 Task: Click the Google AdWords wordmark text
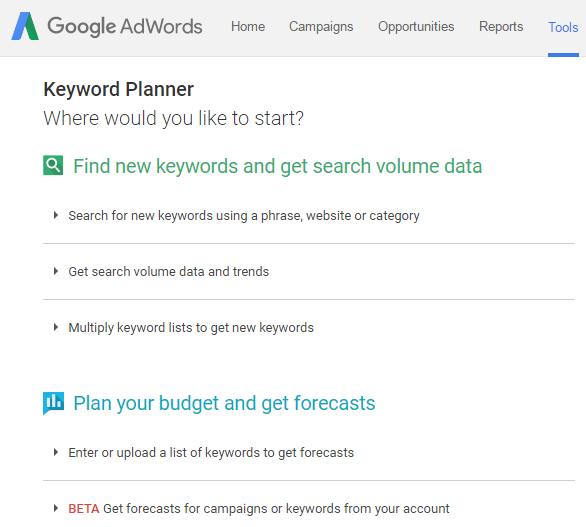click(x=124, y=27)
